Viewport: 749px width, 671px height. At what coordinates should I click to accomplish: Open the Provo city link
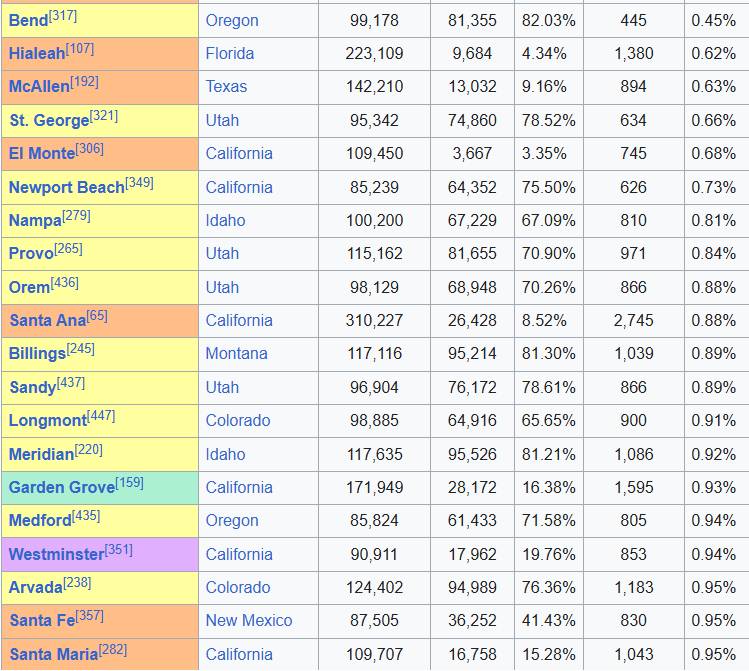pyautogui.click(x=31, y=253)
